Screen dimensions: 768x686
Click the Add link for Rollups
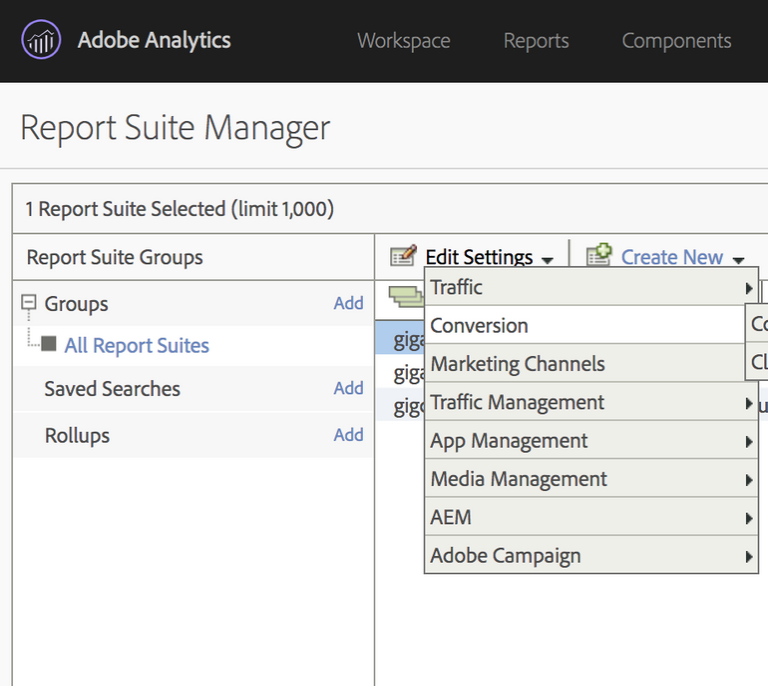click(348, 434)
